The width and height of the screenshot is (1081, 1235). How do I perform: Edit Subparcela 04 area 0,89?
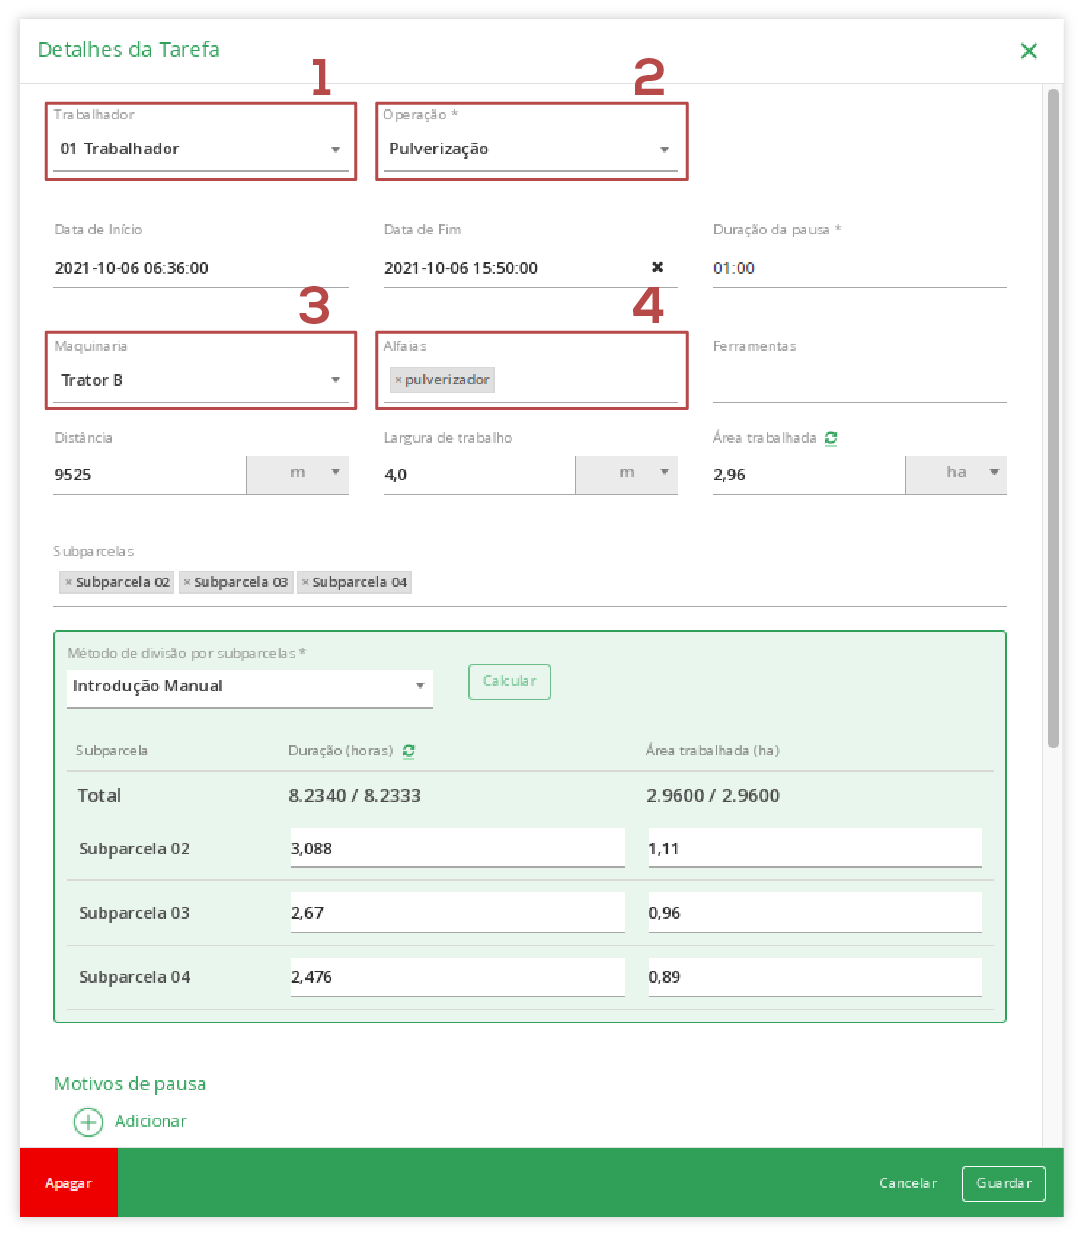[x=815, y=977]
